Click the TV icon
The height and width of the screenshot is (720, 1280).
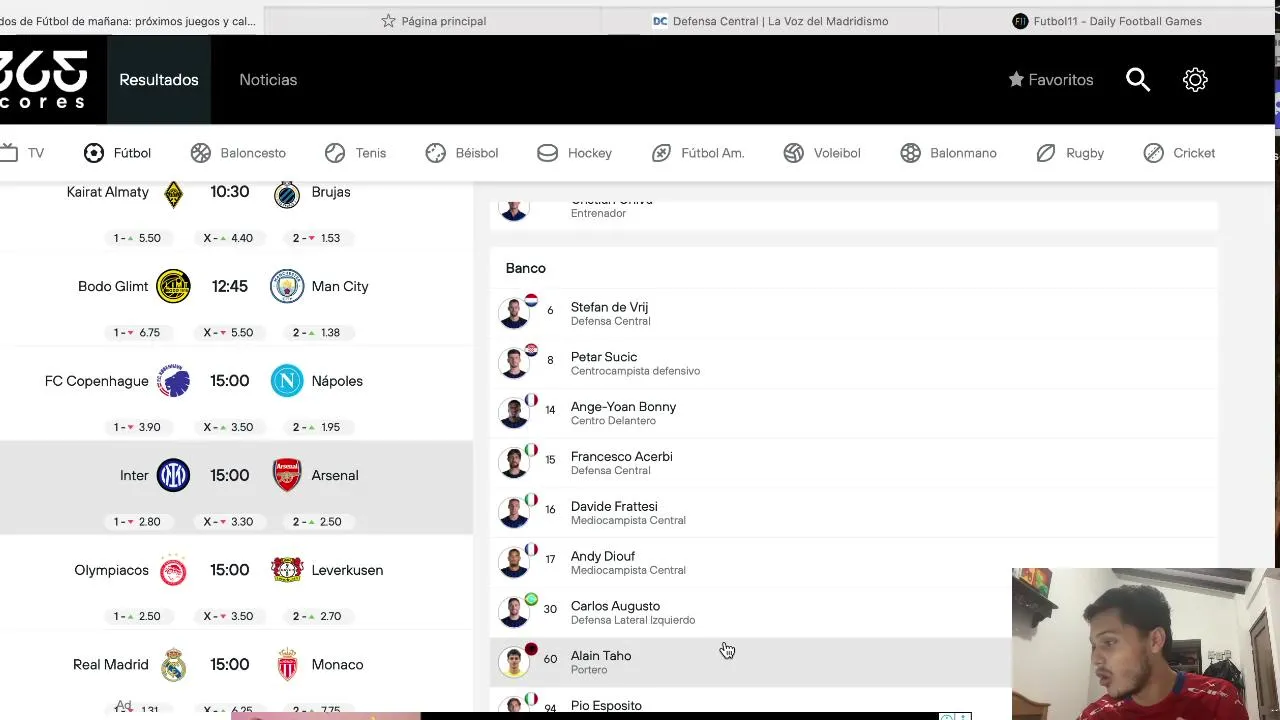[9, 153]
